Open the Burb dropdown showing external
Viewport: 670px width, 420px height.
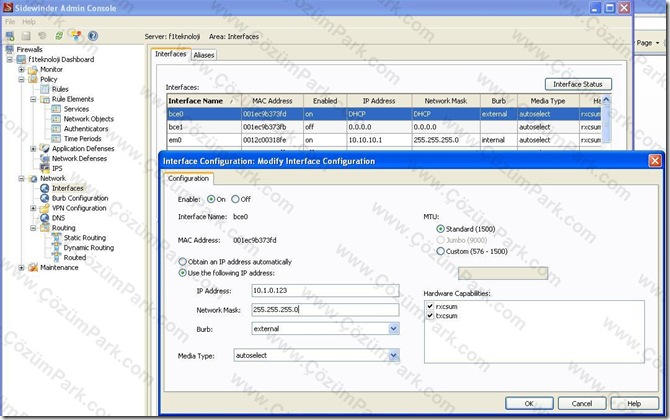[394, 329]
